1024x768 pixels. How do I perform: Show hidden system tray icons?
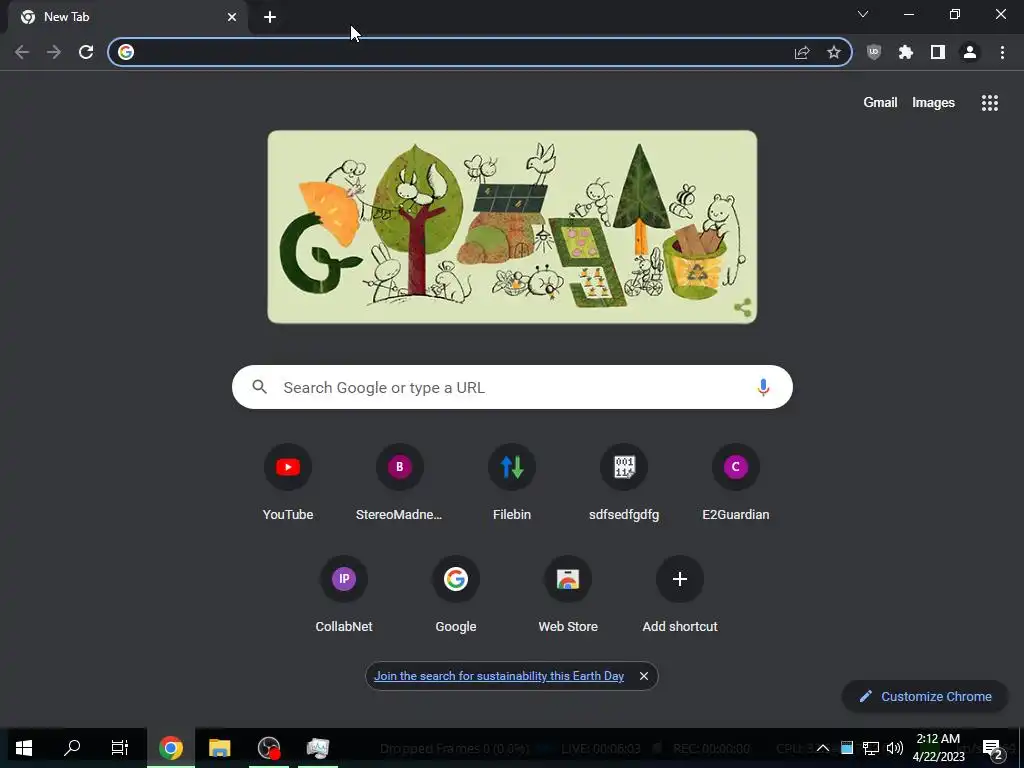tap(822, 748)
